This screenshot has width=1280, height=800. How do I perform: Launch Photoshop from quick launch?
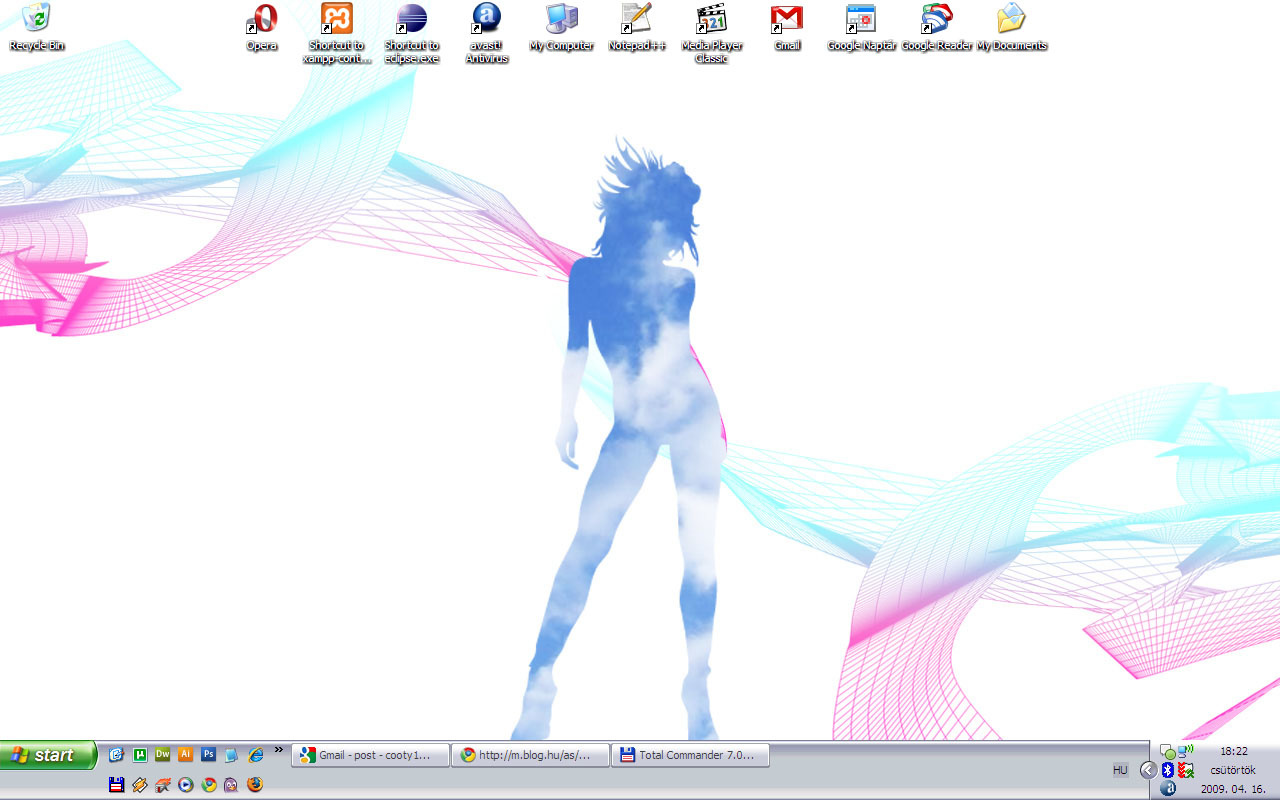click(209, 755)
